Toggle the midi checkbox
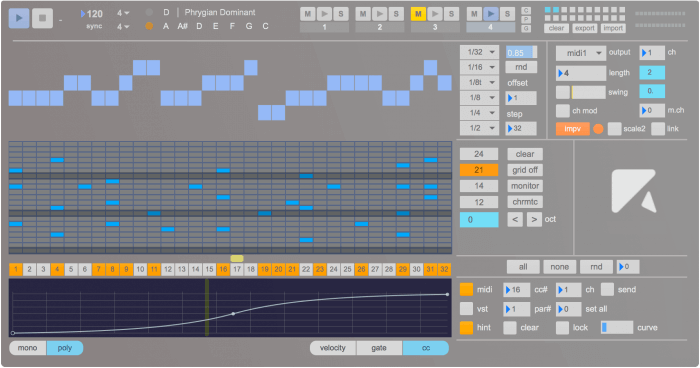The height and width of the screenshot is (368, 700). click(467, 289)
